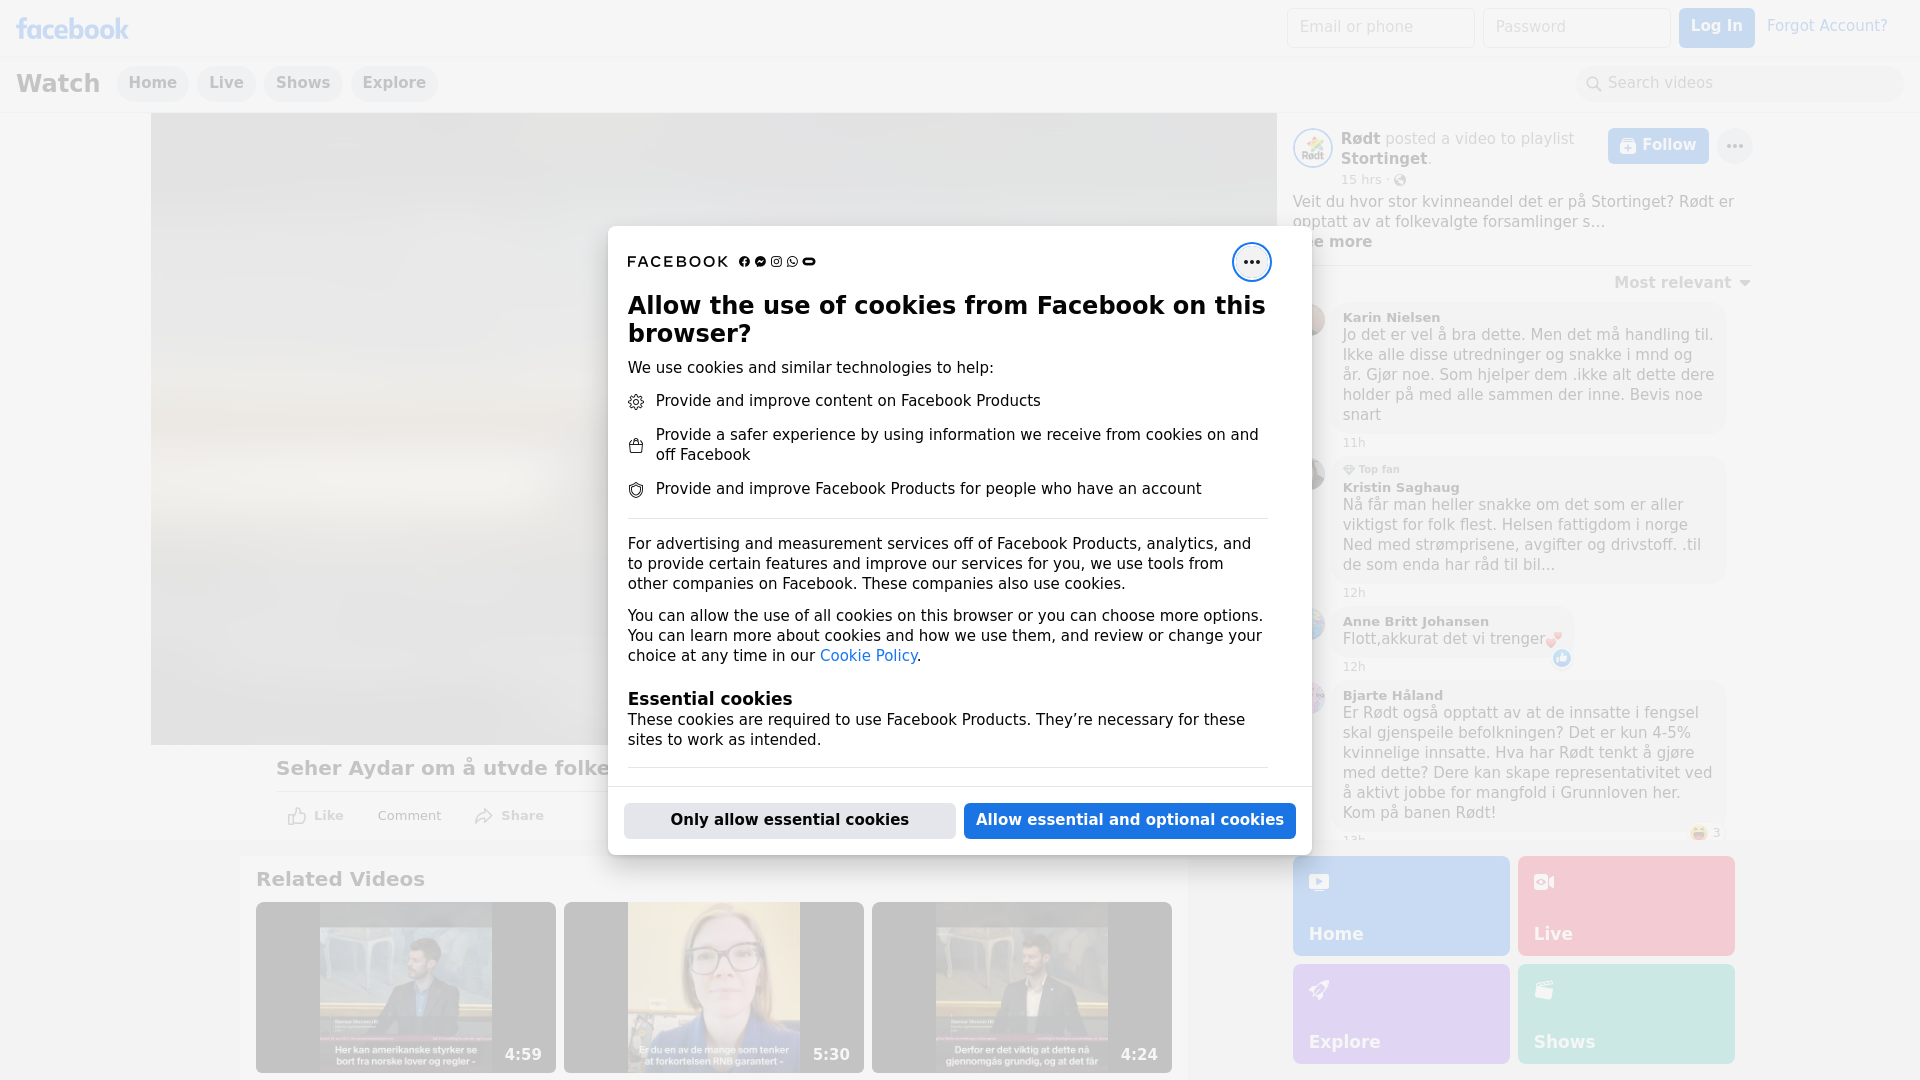This screenshot has width=1920, height=1080.
Task: Click search magnifier in video search
Action: 1594,84
